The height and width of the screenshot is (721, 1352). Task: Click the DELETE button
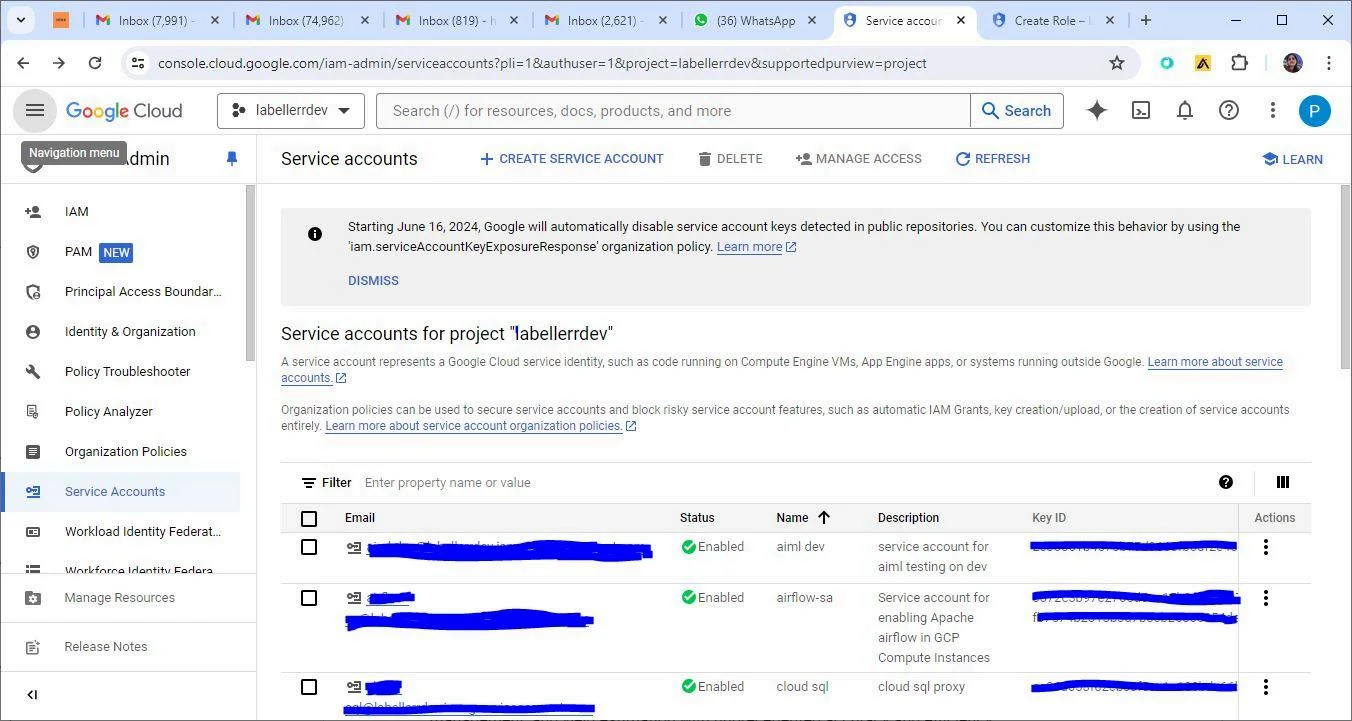[730, 159]
